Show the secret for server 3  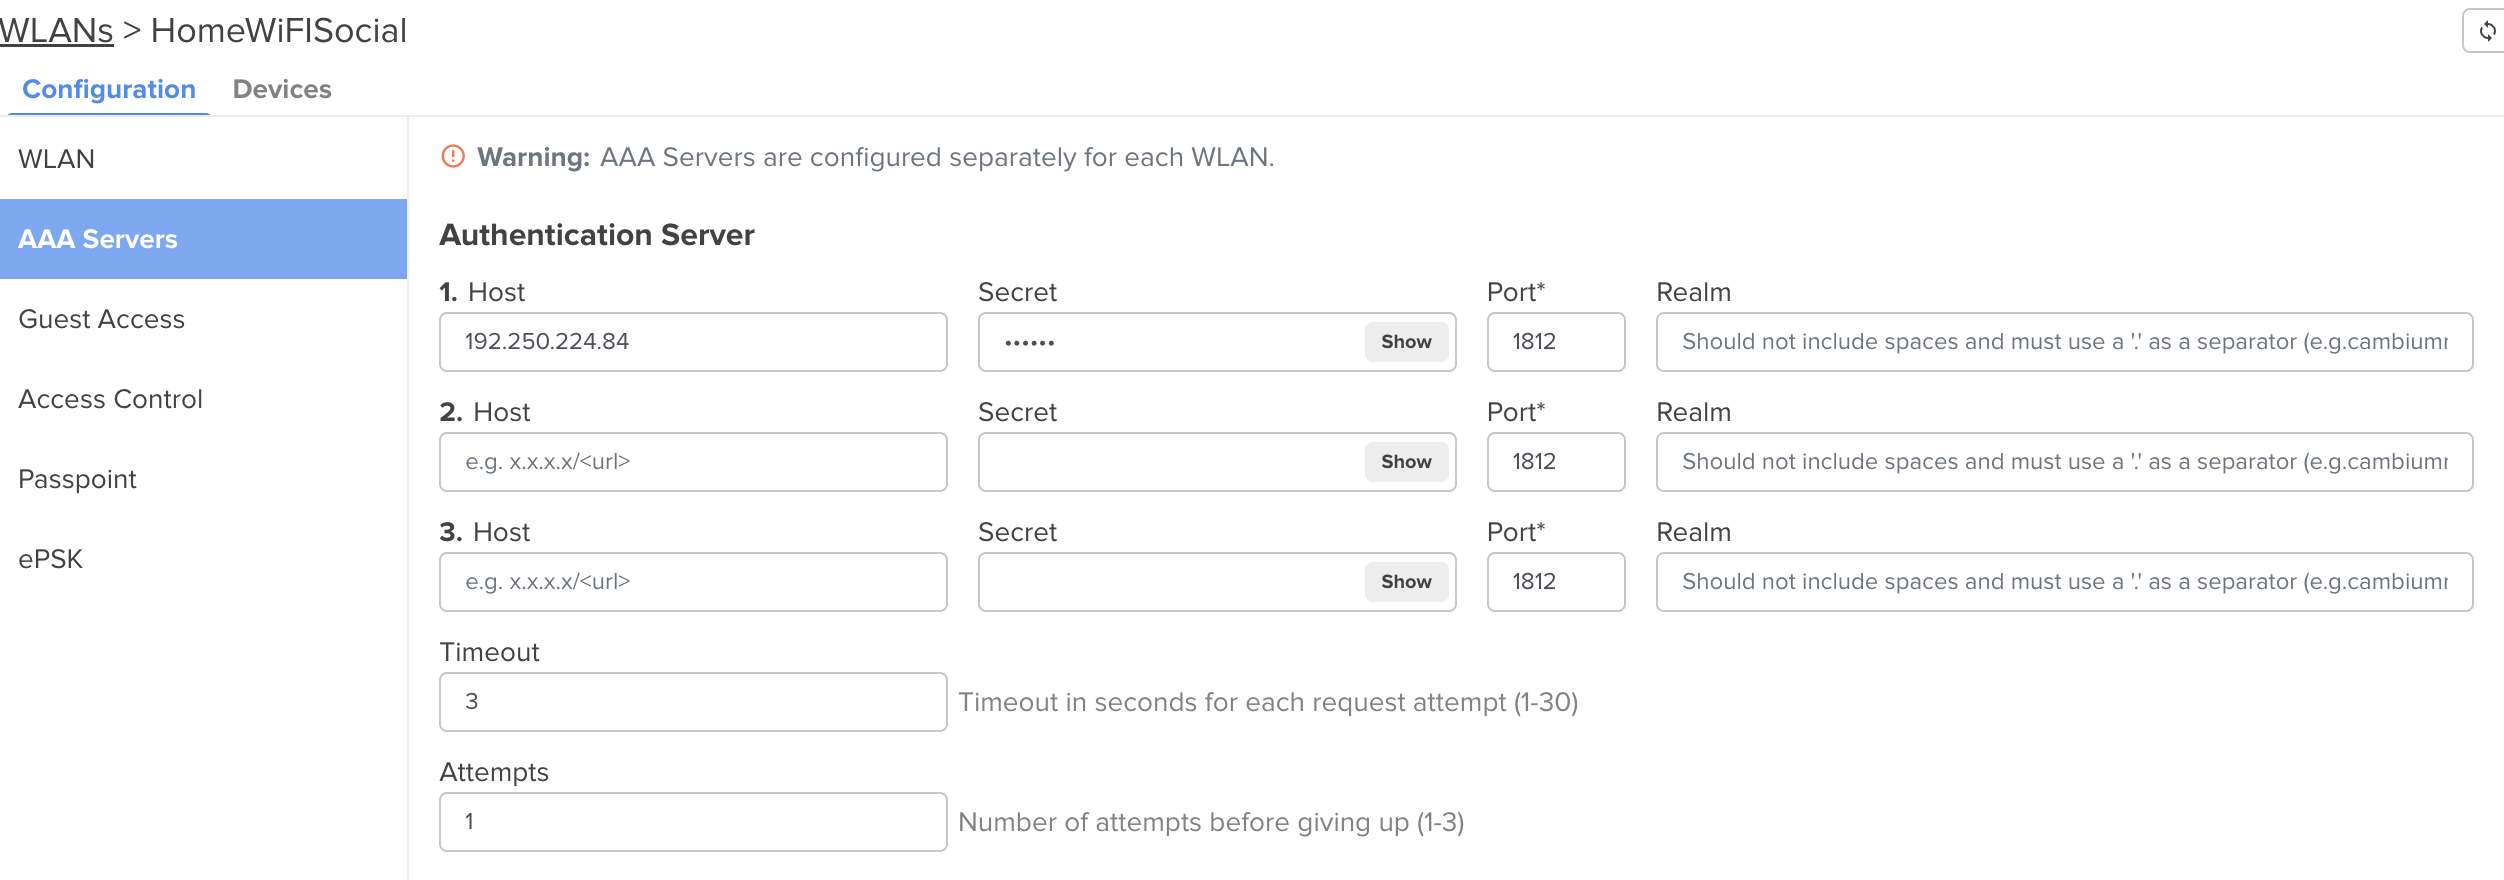click(x=1406, y=582)
